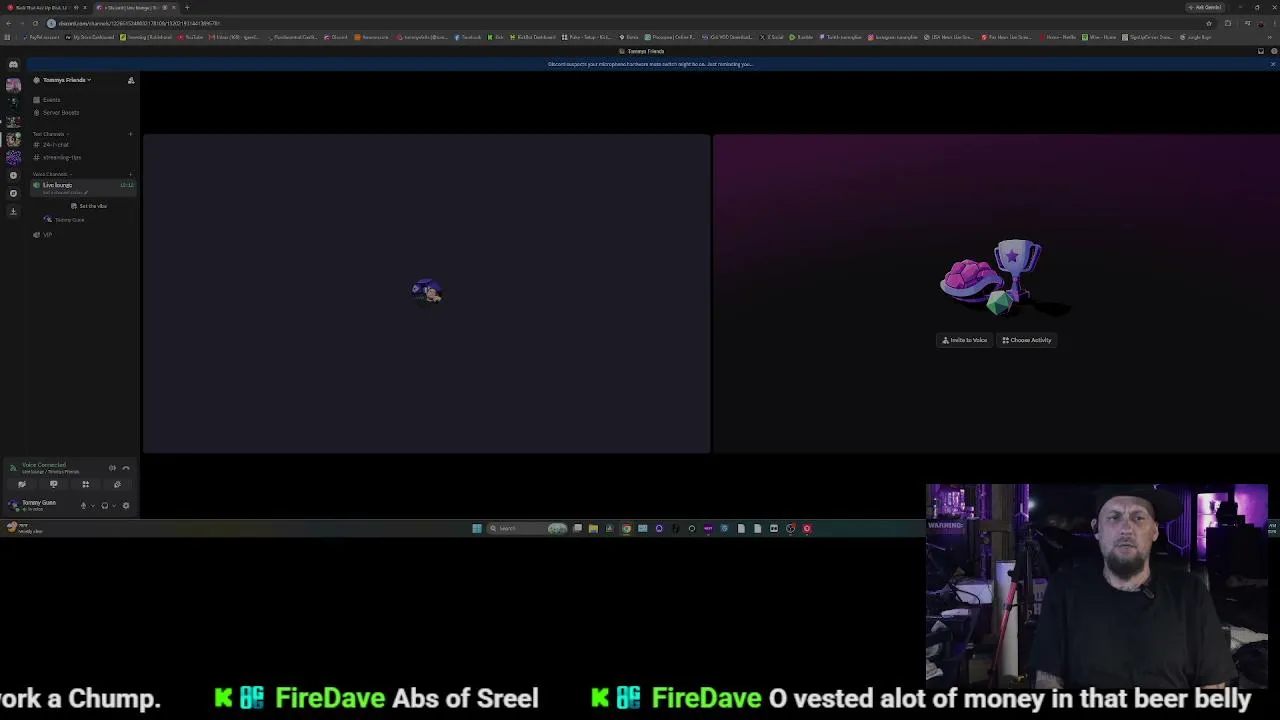Open the purple app icon on the taskbar
Image resolution: width=1280 pixels, height=720 pixels.
708,528
